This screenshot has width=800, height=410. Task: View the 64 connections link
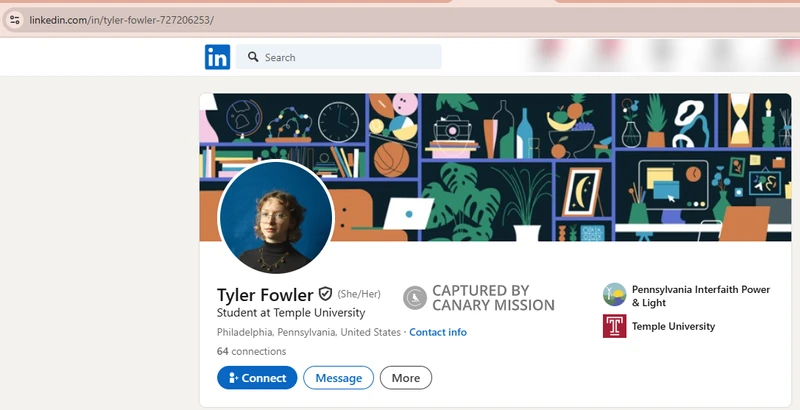pyautogui.click(x=252, y=351)
